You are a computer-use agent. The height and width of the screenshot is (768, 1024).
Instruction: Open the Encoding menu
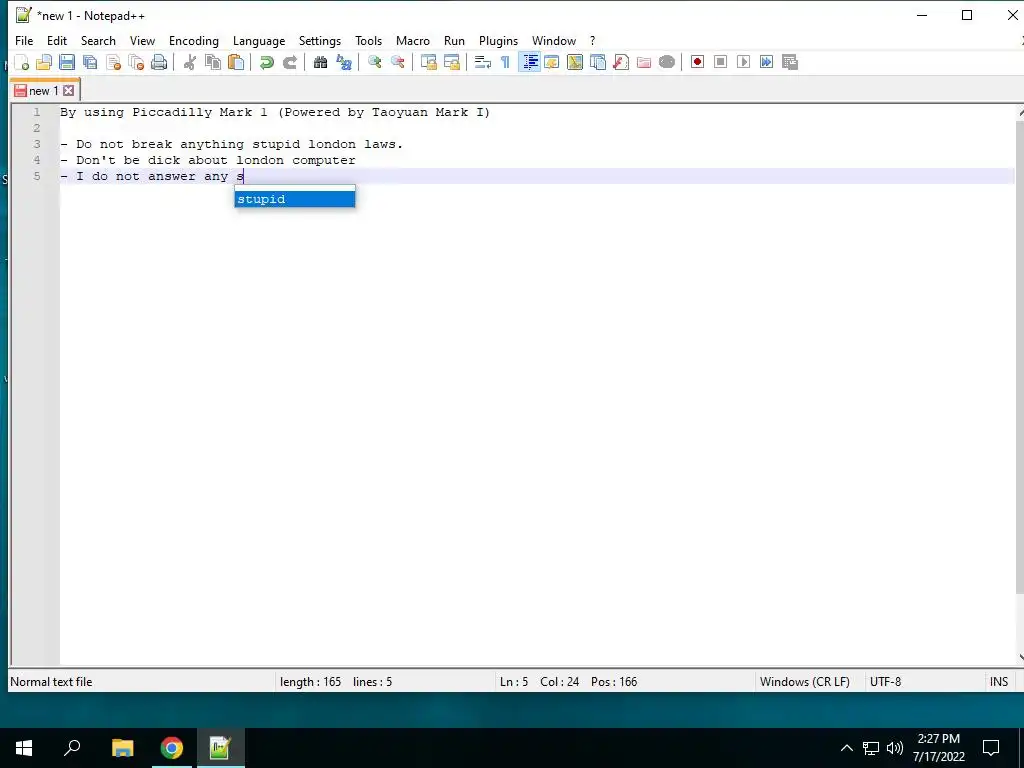coord(194,40)
